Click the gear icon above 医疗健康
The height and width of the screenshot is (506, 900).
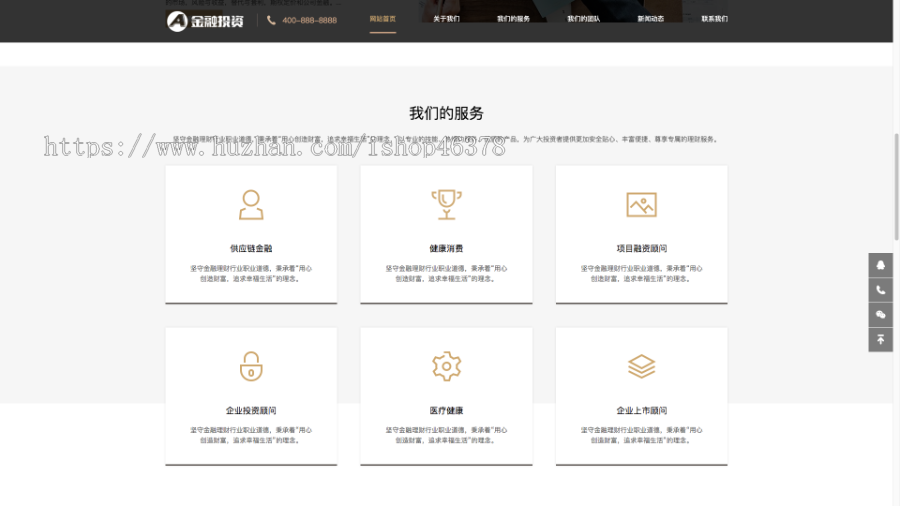(x=447, y=367)
